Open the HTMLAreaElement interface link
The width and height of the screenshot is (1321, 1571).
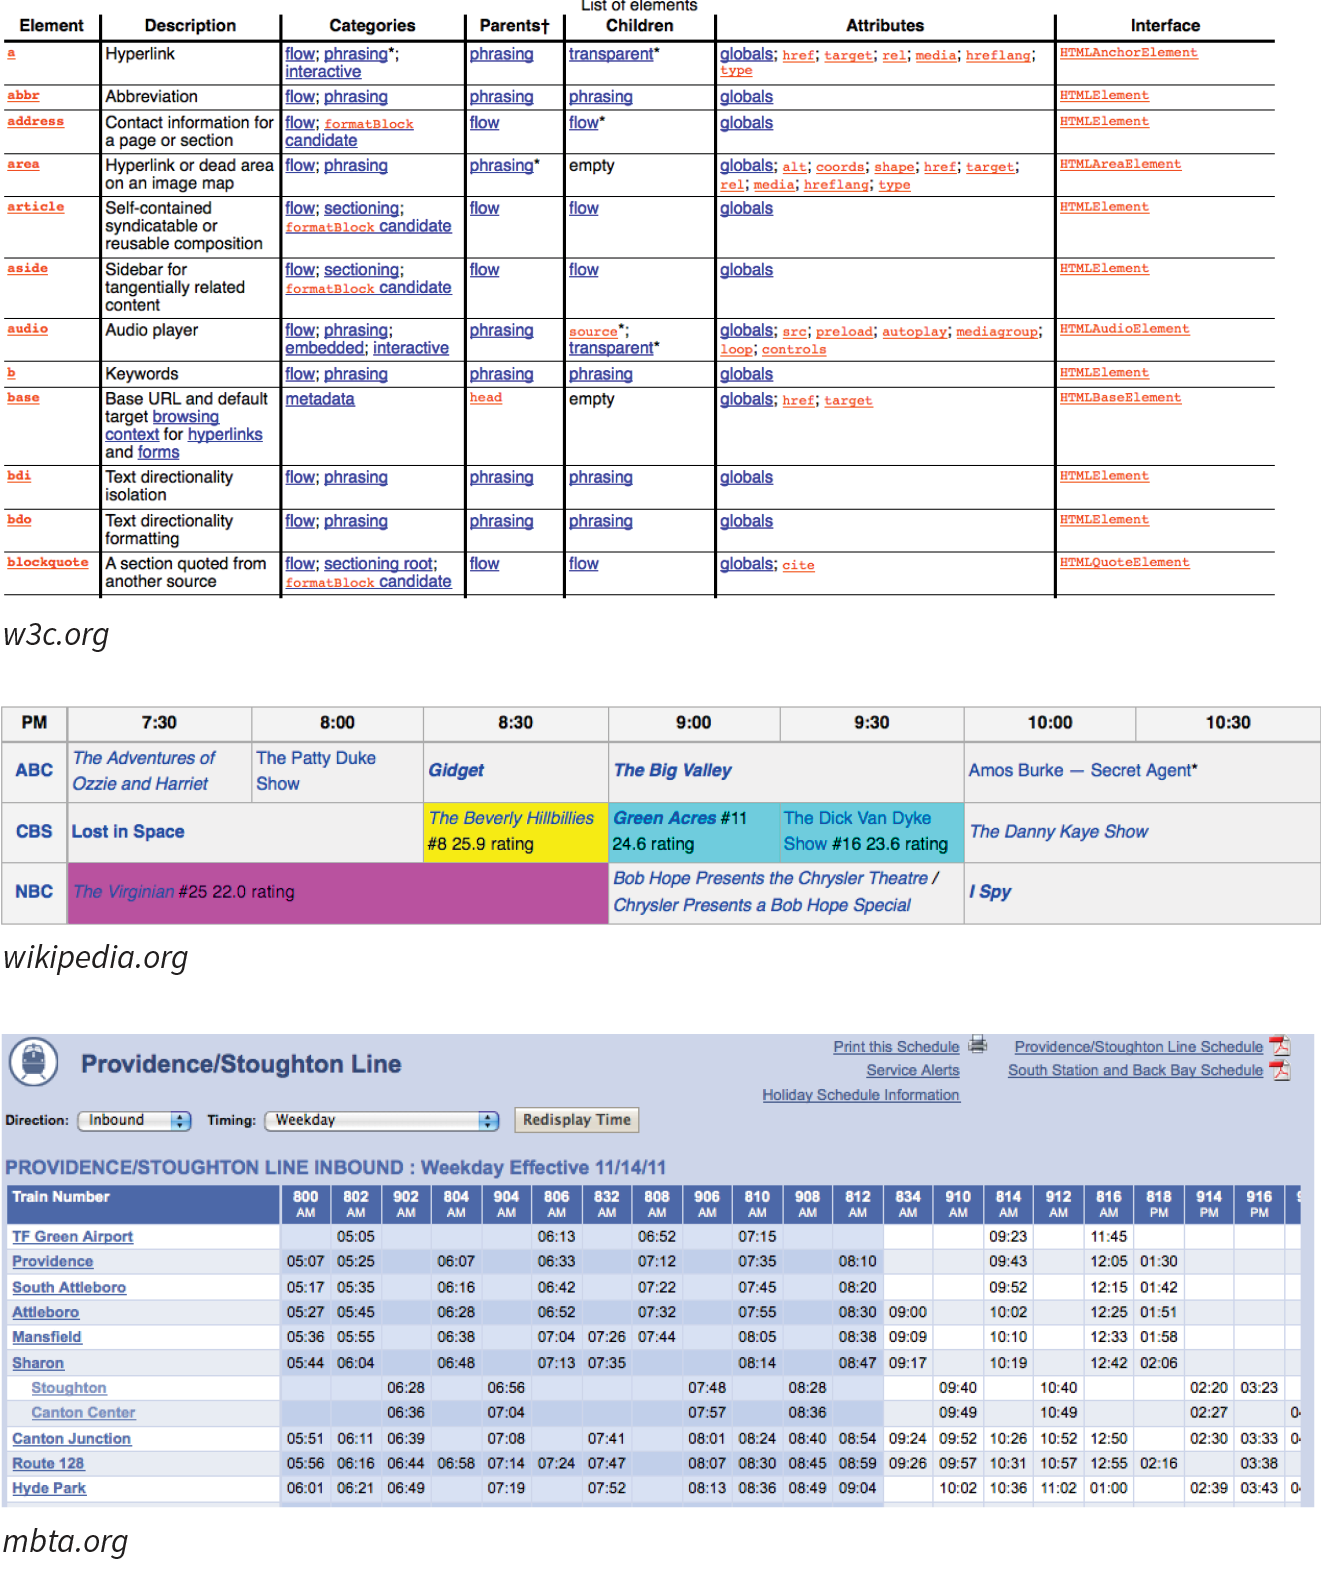click(1120, 164)
